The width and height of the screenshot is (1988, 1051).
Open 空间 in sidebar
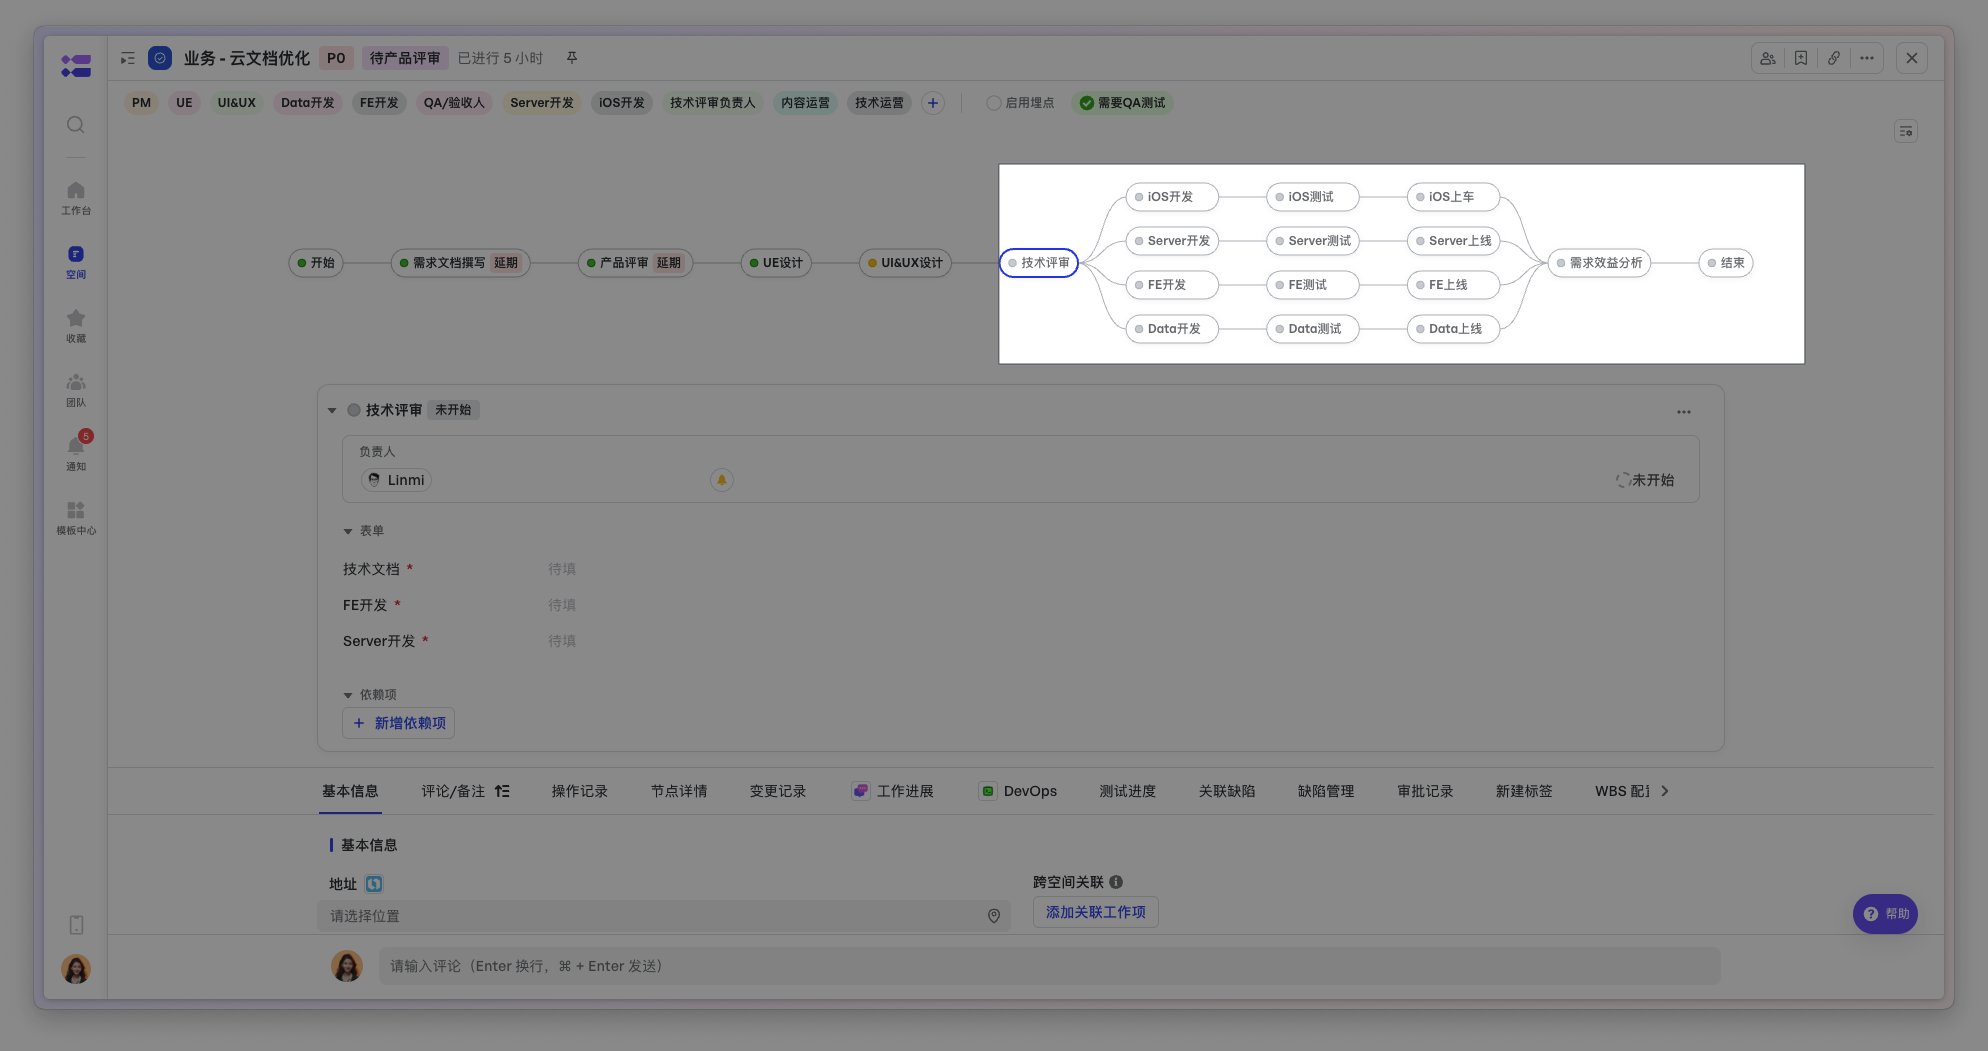tap(76, 262)
